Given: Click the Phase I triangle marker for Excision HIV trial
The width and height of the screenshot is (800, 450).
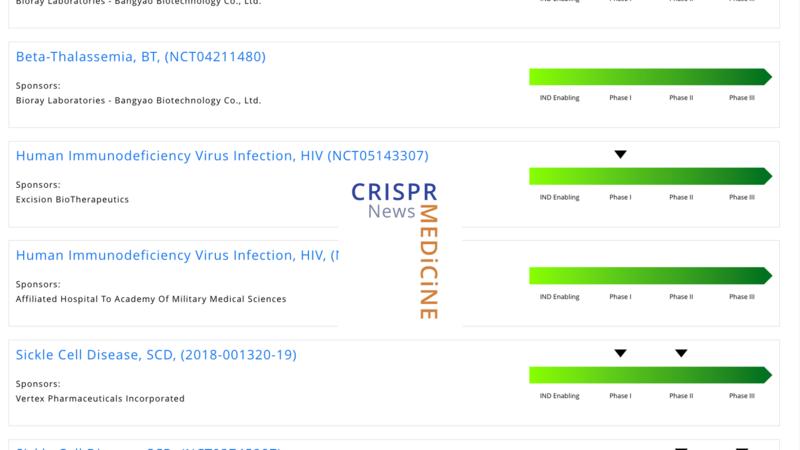Looking at the screenshot, I should pos(620,154).
